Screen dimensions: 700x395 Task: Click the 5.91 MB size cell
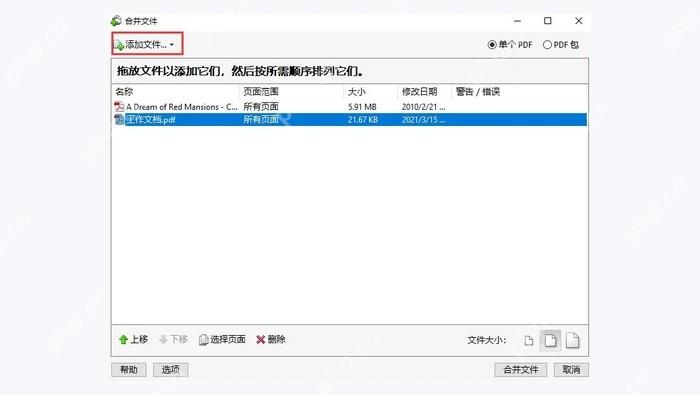[x=362, y=107]
